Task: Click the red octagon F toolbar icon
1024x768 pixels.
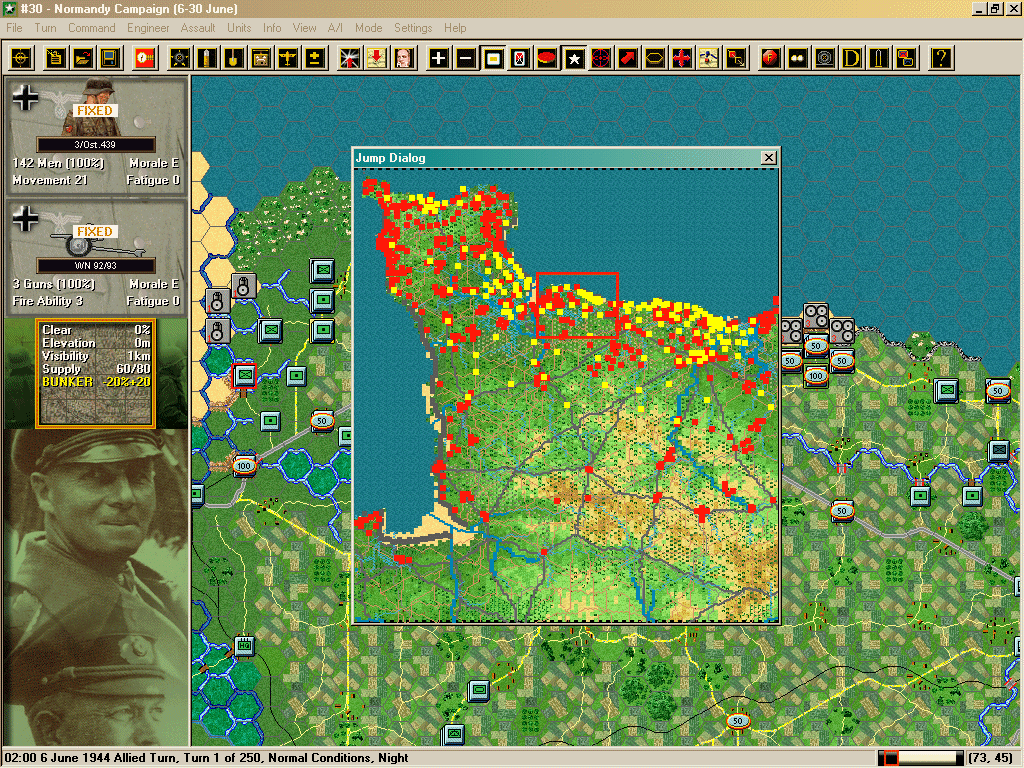Action: pyautogui.click(x=771, y=58)
